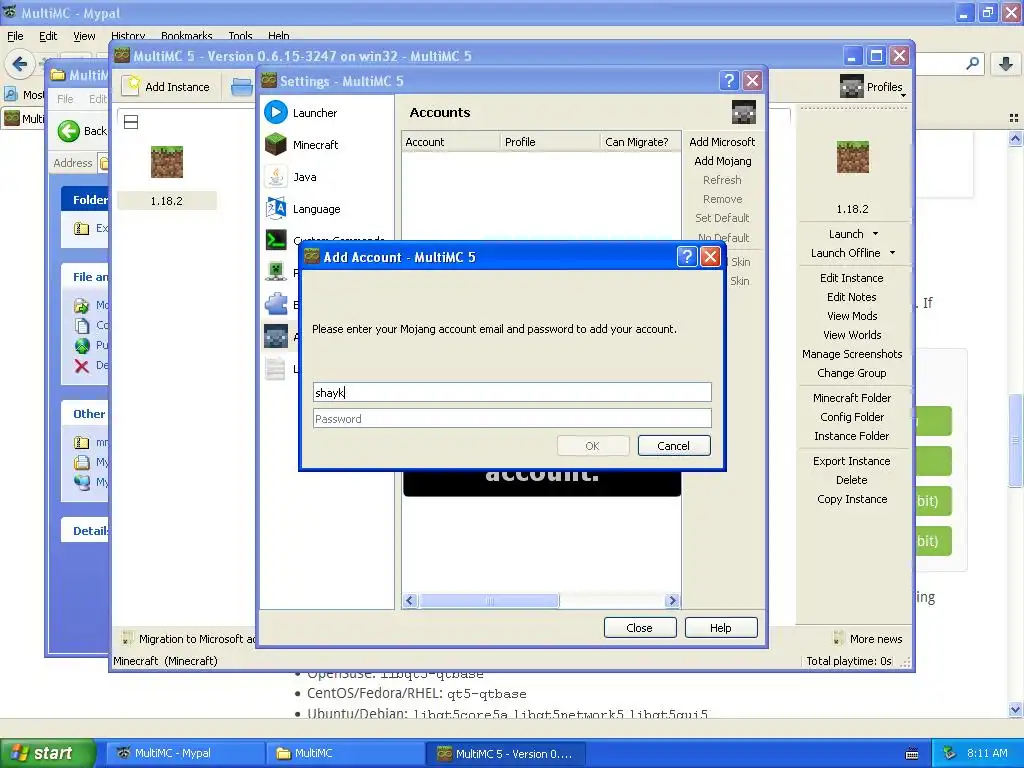Select the 1.18.2 instance grass block
This screenshot has height=768, width=1024.
(167, 162)
